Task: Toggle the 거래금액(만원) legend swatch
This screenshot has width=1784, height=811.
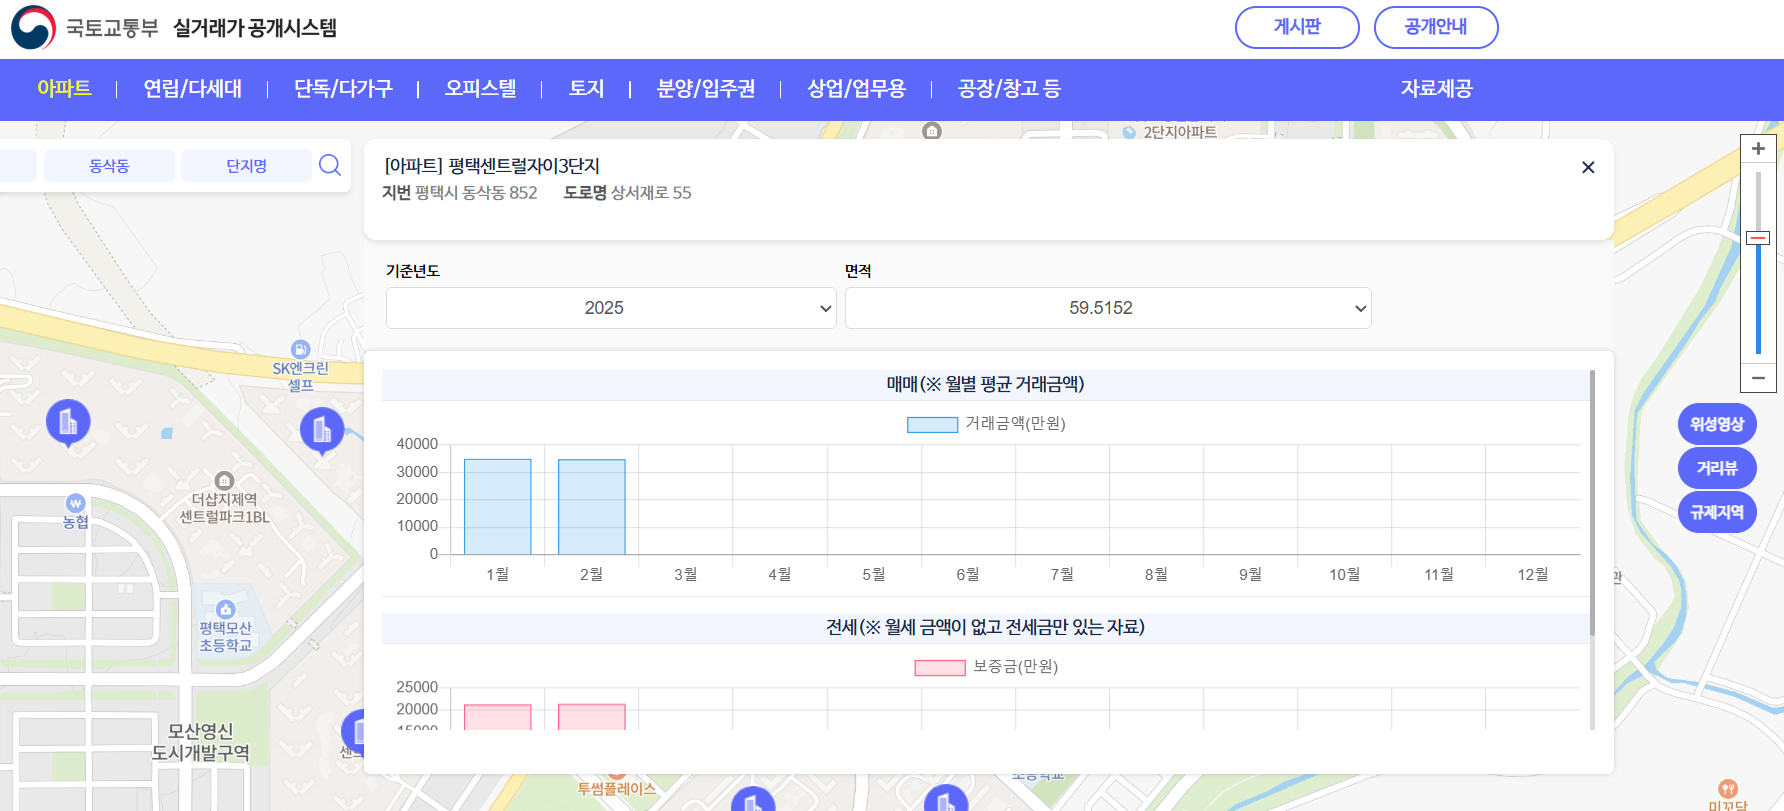Action: point(932,425)
